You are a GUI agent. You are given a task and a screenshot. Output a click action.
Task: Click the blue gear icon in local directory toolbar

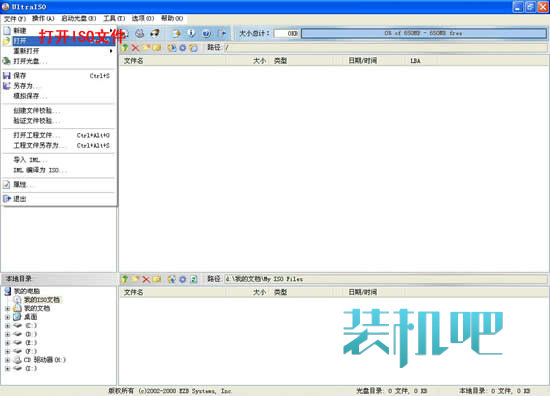[183, 279]
